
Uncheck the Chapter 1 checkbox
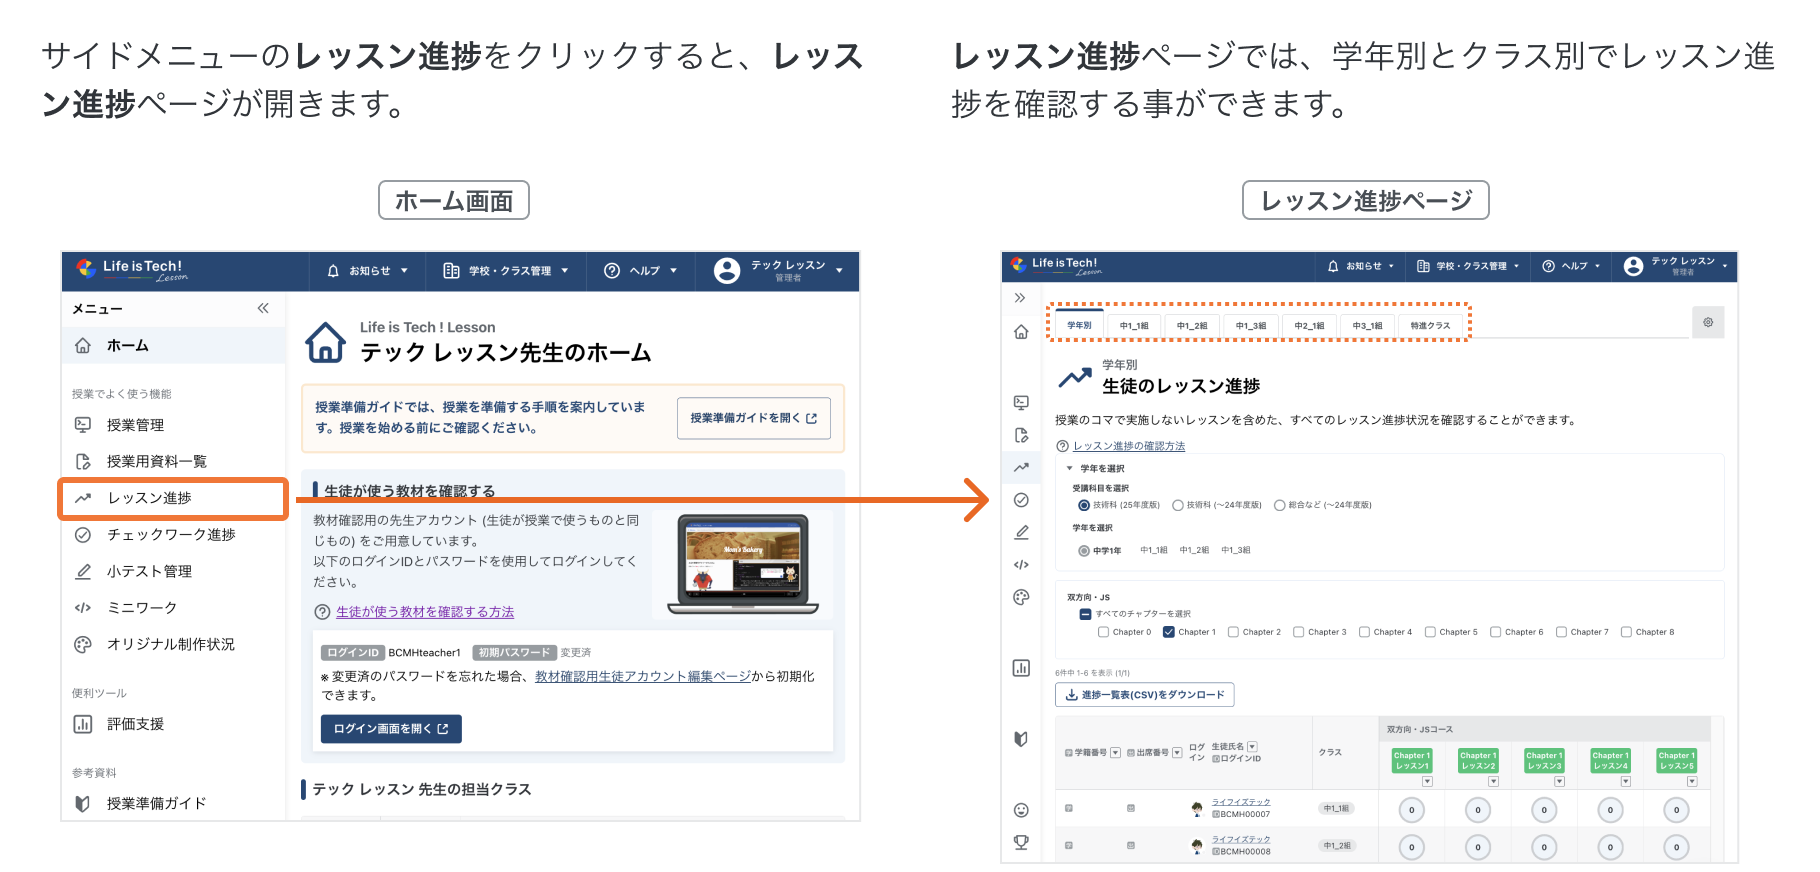[1169, 632]
